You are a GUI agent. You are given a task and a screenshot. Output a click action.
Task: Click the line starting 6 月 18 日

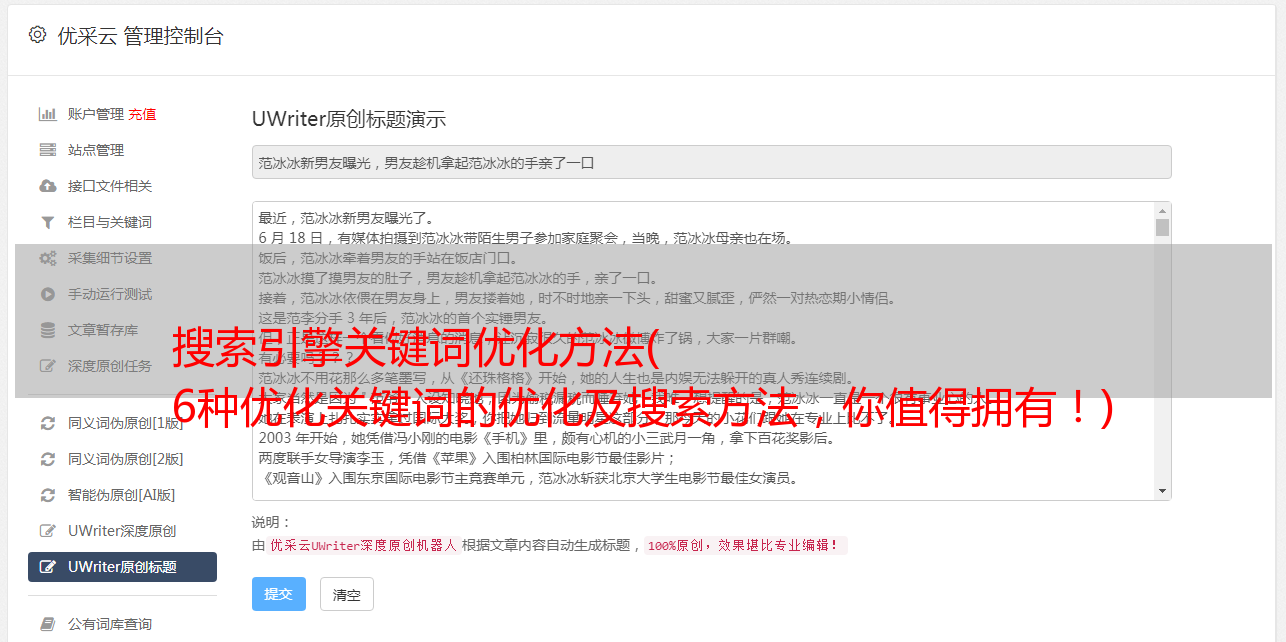pos(525,238)
